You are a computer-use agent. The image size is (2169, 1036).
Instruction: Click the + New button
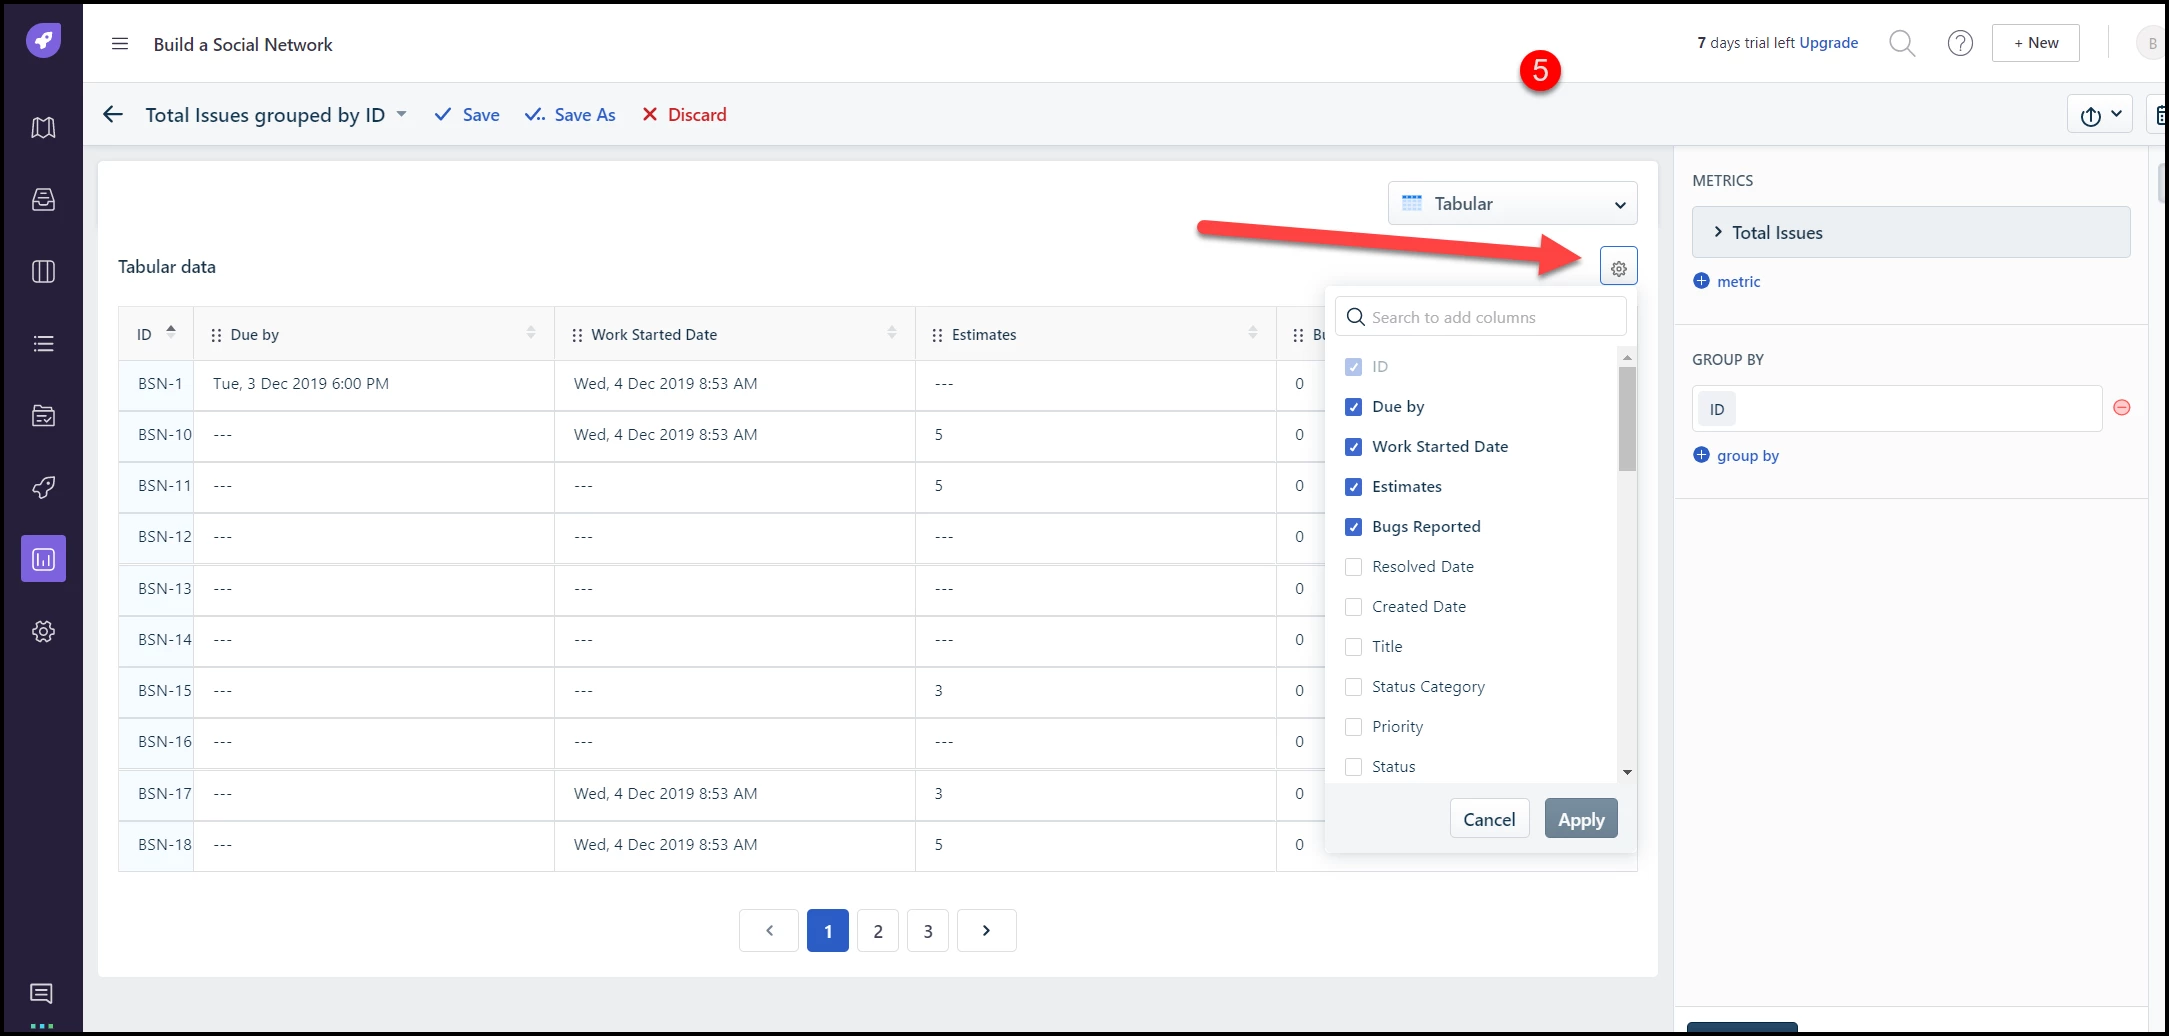(x=2035, y=43)
